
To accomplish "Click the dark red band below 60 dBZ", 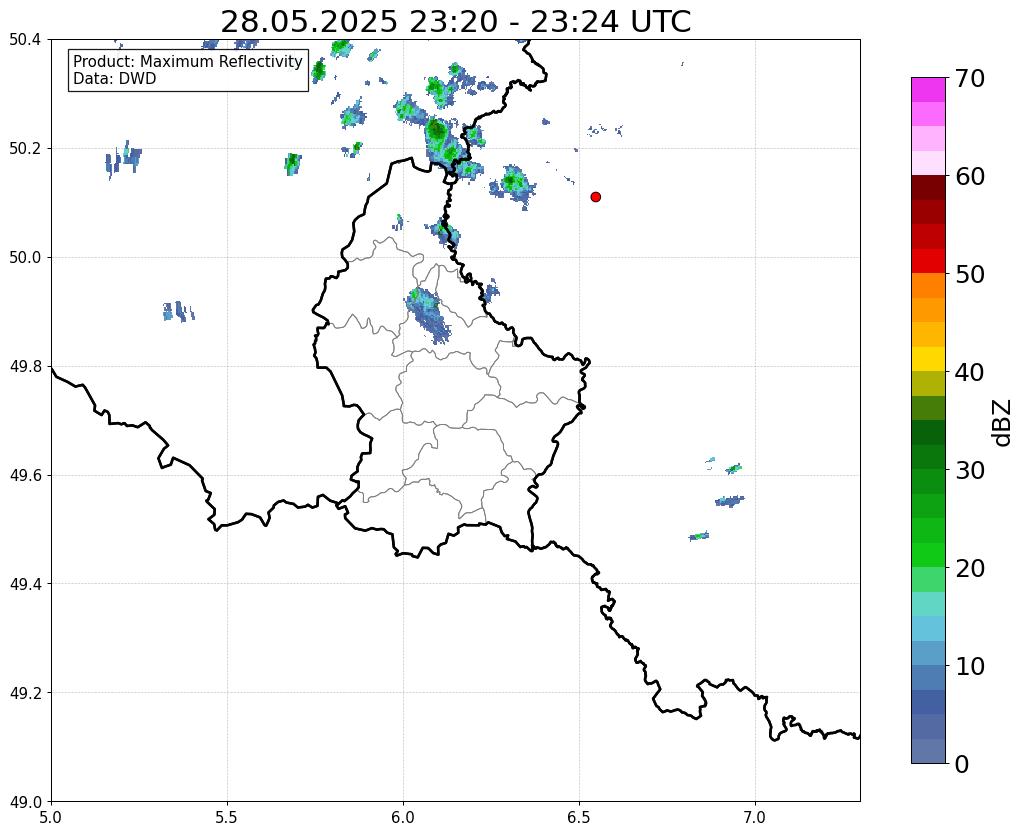I will (928, 187).
